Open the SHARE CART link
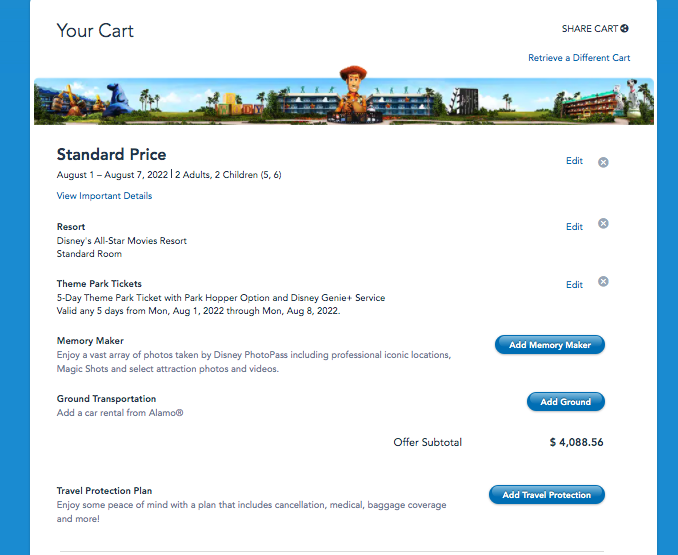Viewport: 678px width, 555px height. tap(590, 29)
